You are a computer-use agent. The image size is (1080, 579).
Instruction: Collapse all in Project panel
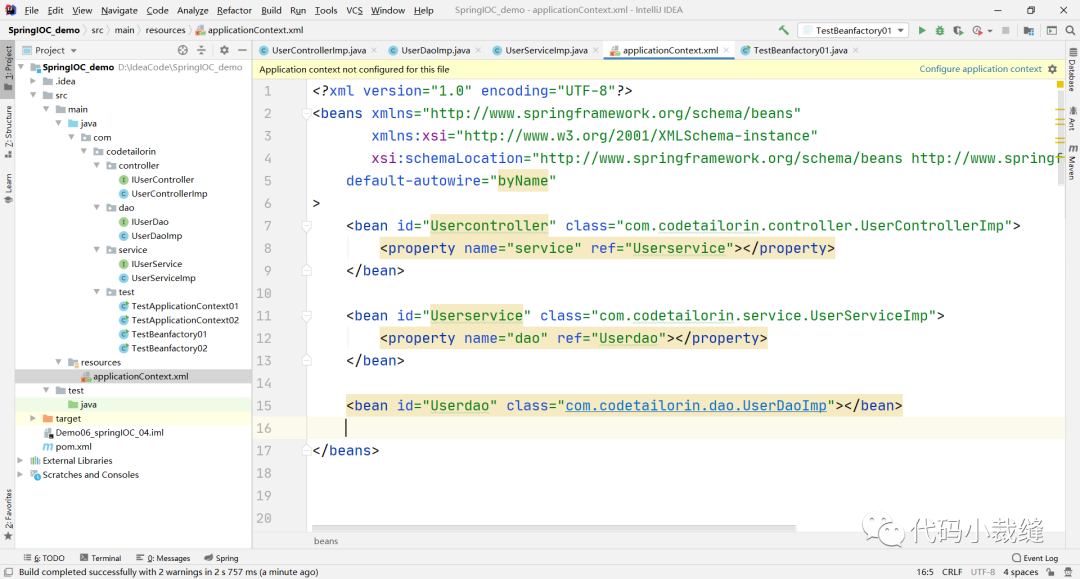click(201, 50)
